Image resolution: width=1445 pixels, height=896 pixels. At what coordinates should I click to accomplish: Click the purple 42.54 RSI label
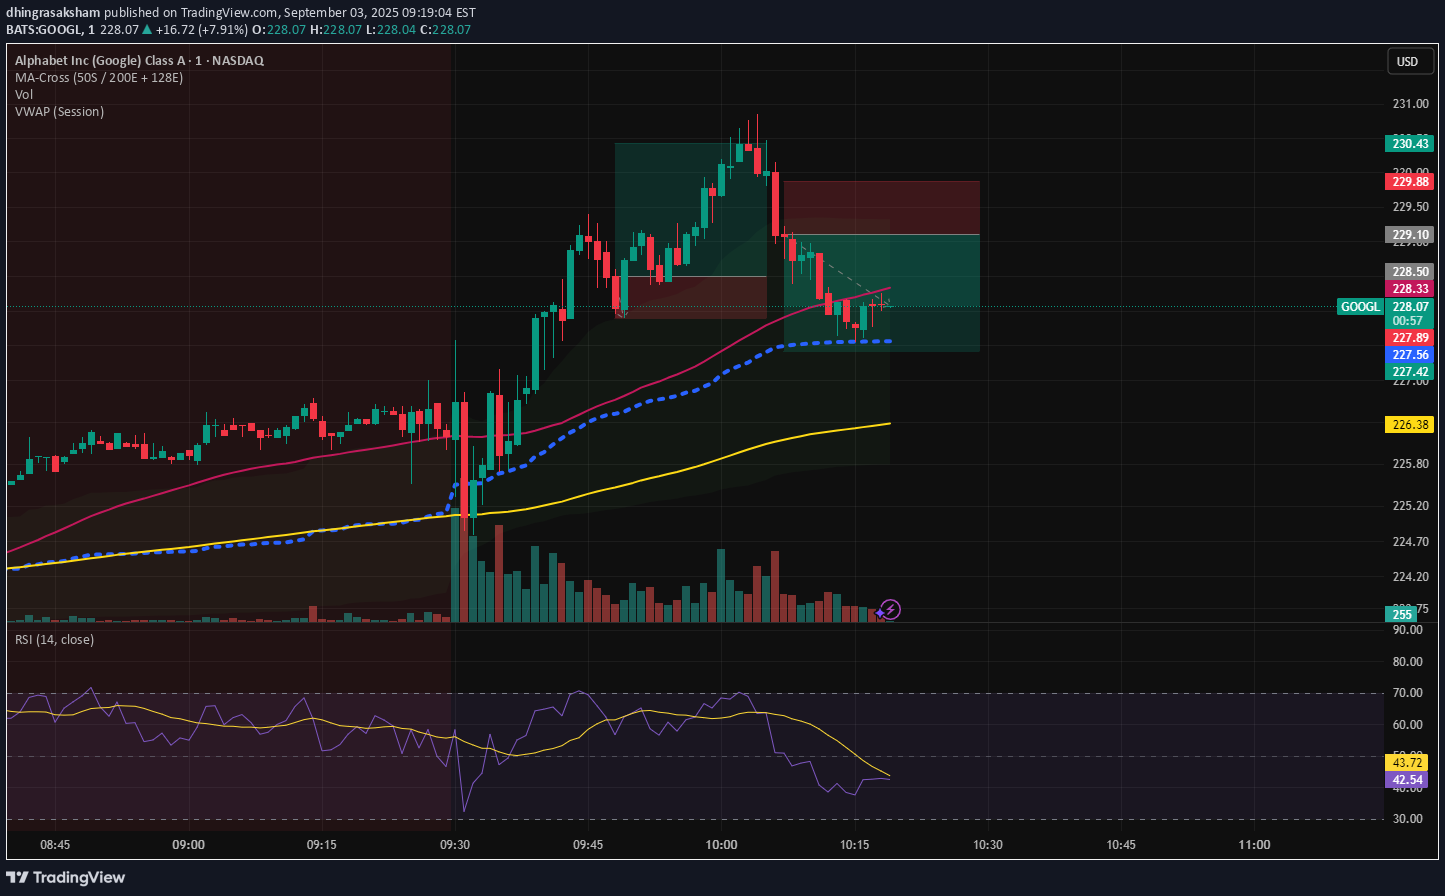[1408, 780]
